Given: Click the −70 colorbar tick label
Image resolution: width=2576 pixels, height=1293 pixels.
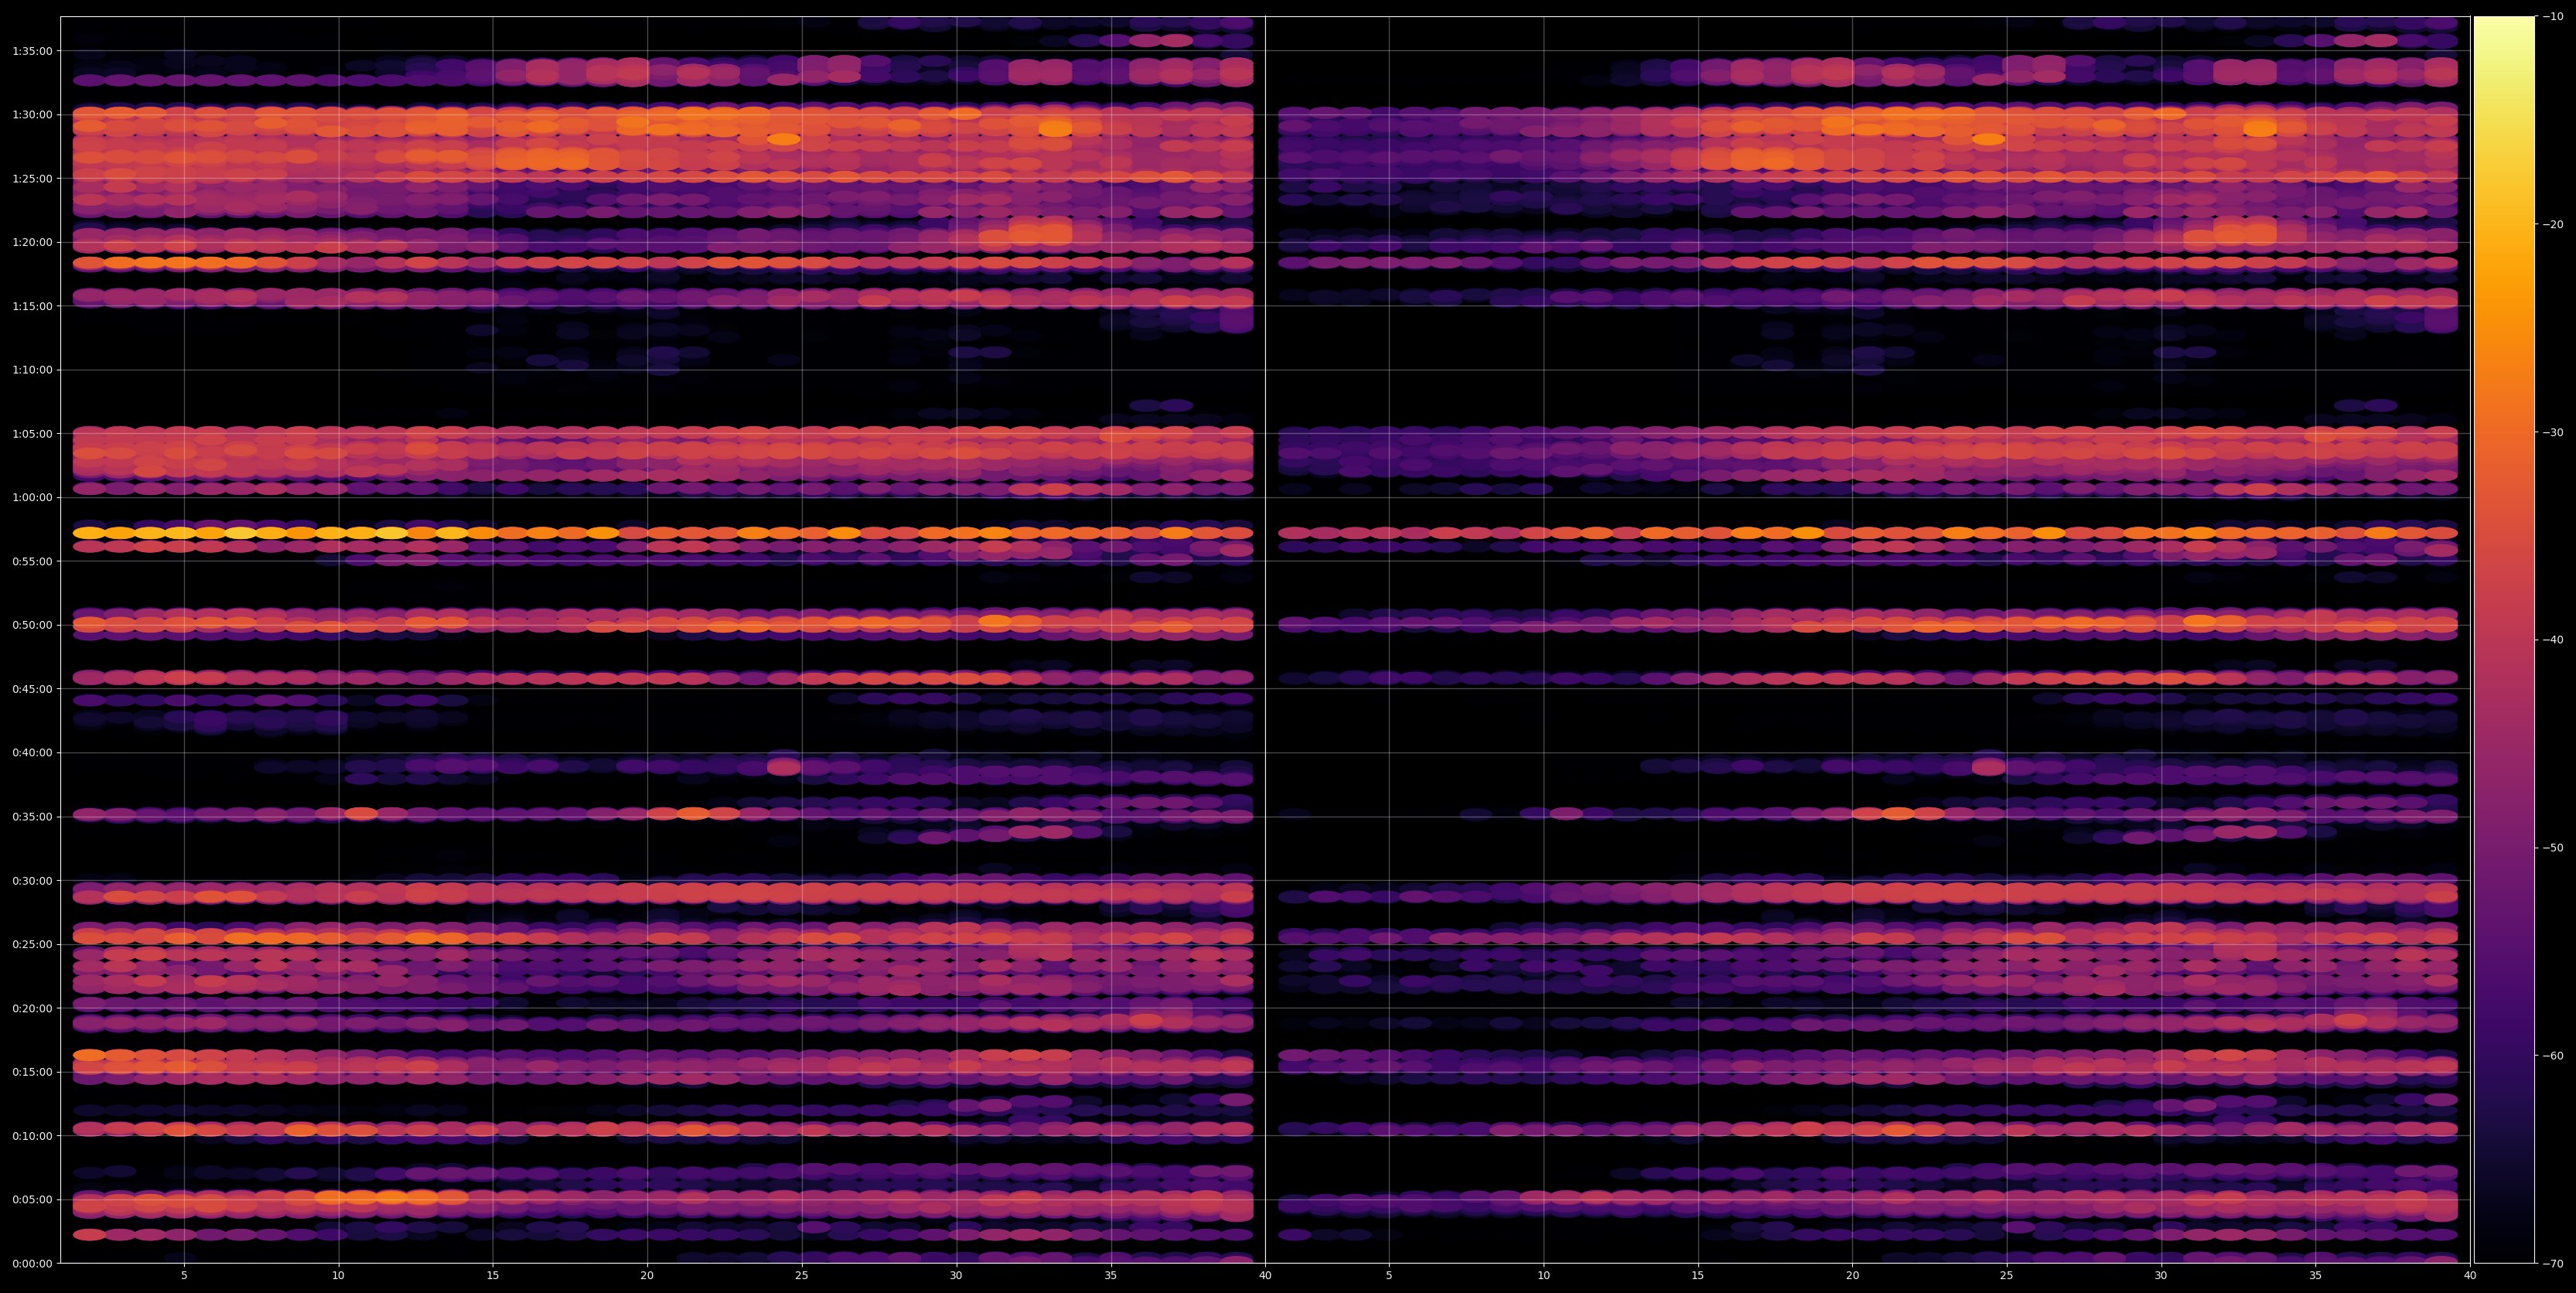Looking at the screenshot, I should 2552,1263.
